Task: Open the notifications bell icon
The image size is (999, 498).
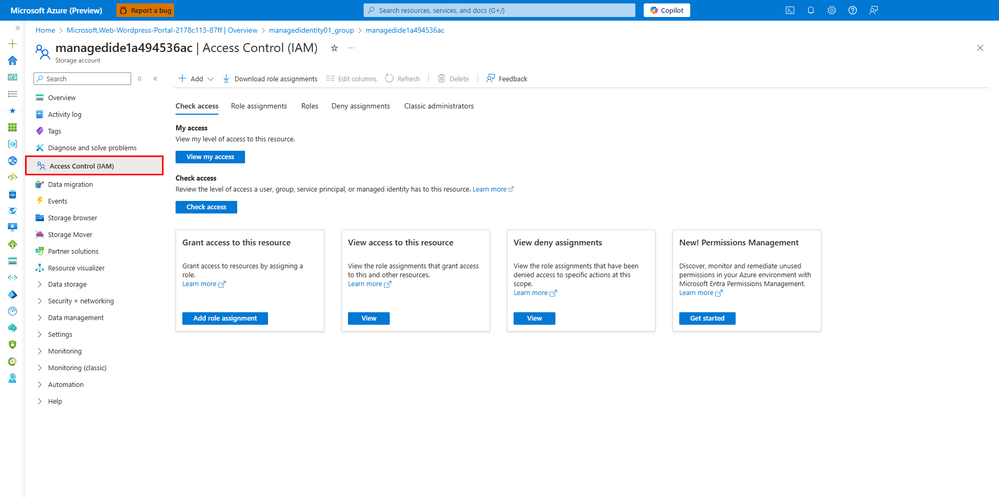Action: [x=810, y=10]
